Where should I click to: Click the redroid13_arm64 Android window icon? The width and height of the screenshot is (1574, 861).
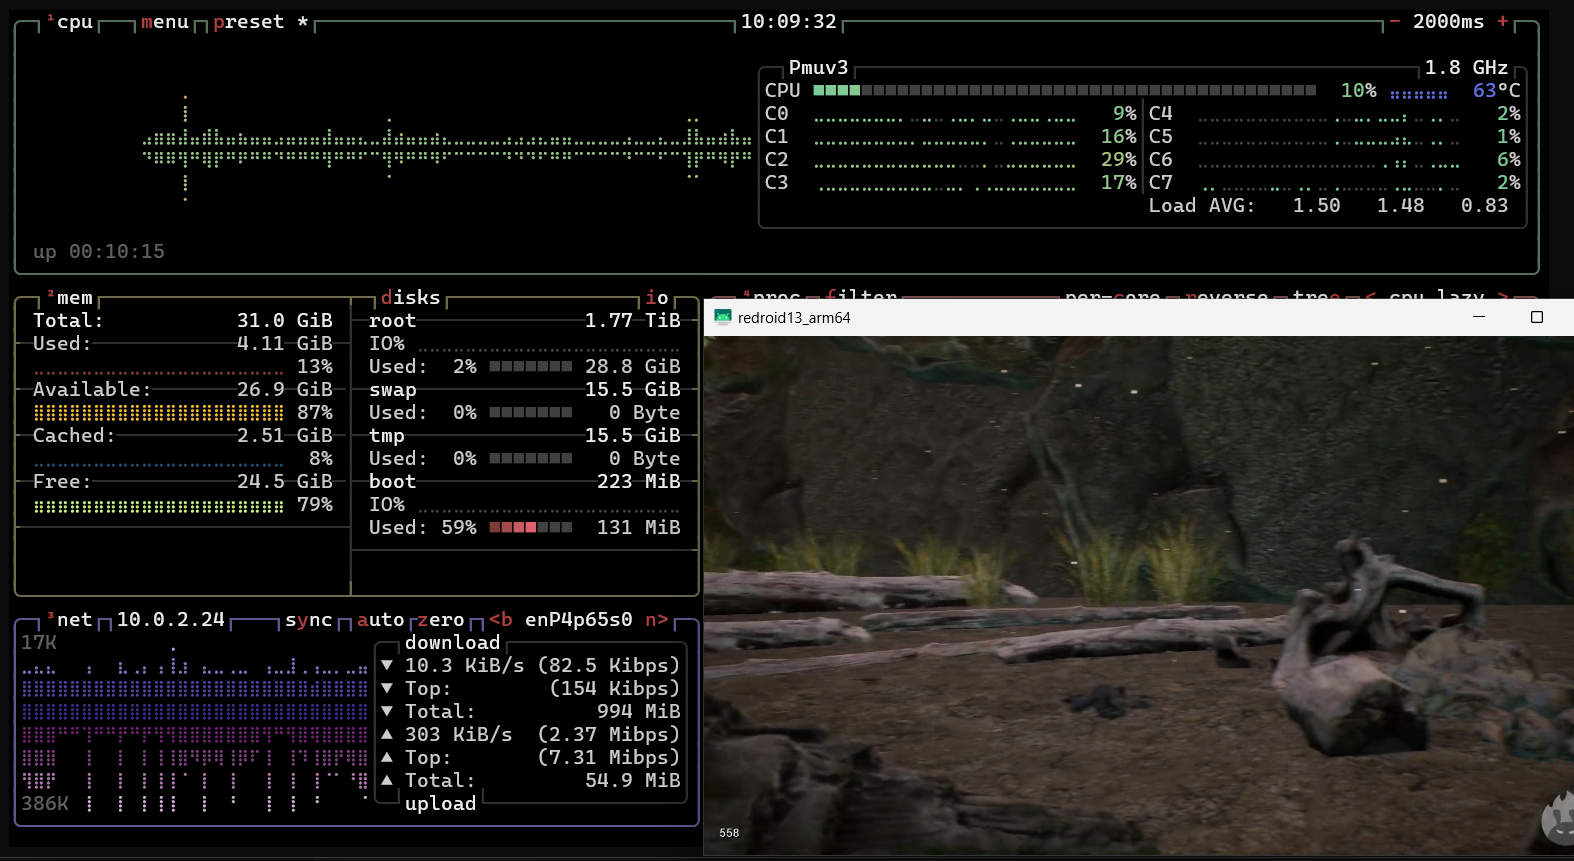pyautogui.click(x=723, y=318)
